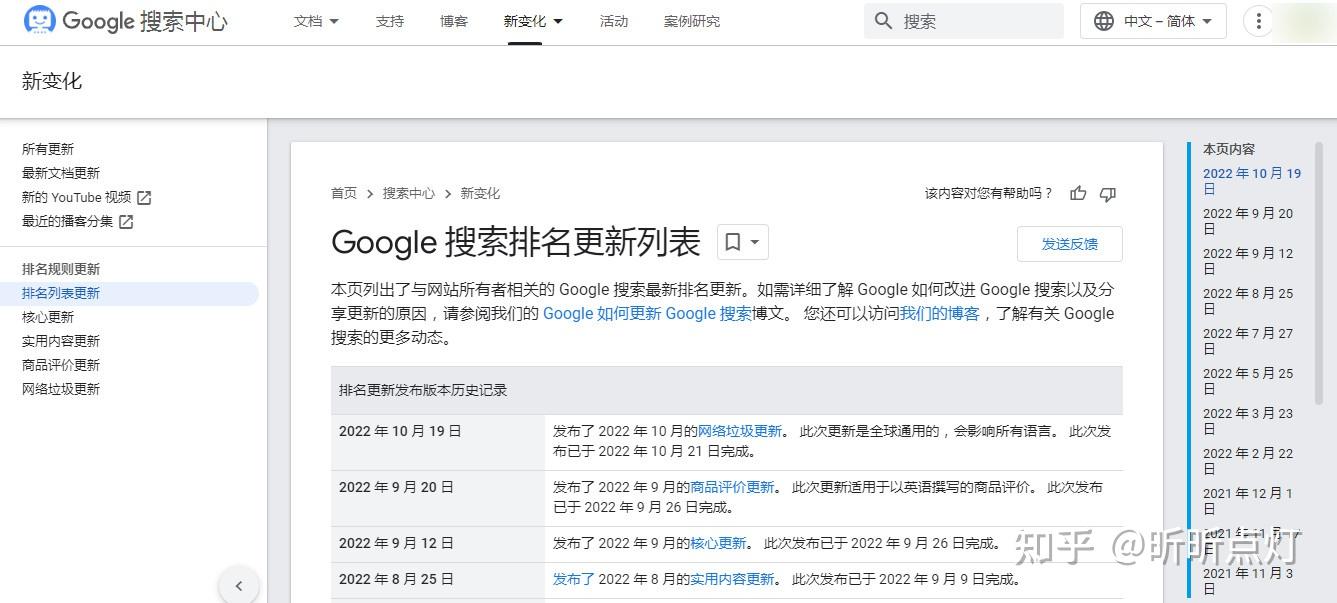Screen dimensions: 1337x603
Task: Jump to 2021 年 11 月 3 日 in page contents
Action: [x=1248, y=581]
